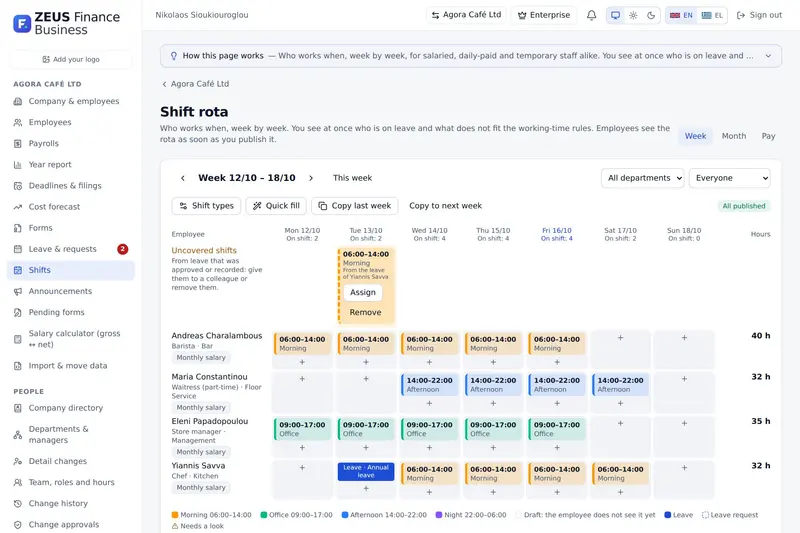This screenshot has height=533, width=800.
Task: Switch rota view to Month
Action: coord(734,136)
